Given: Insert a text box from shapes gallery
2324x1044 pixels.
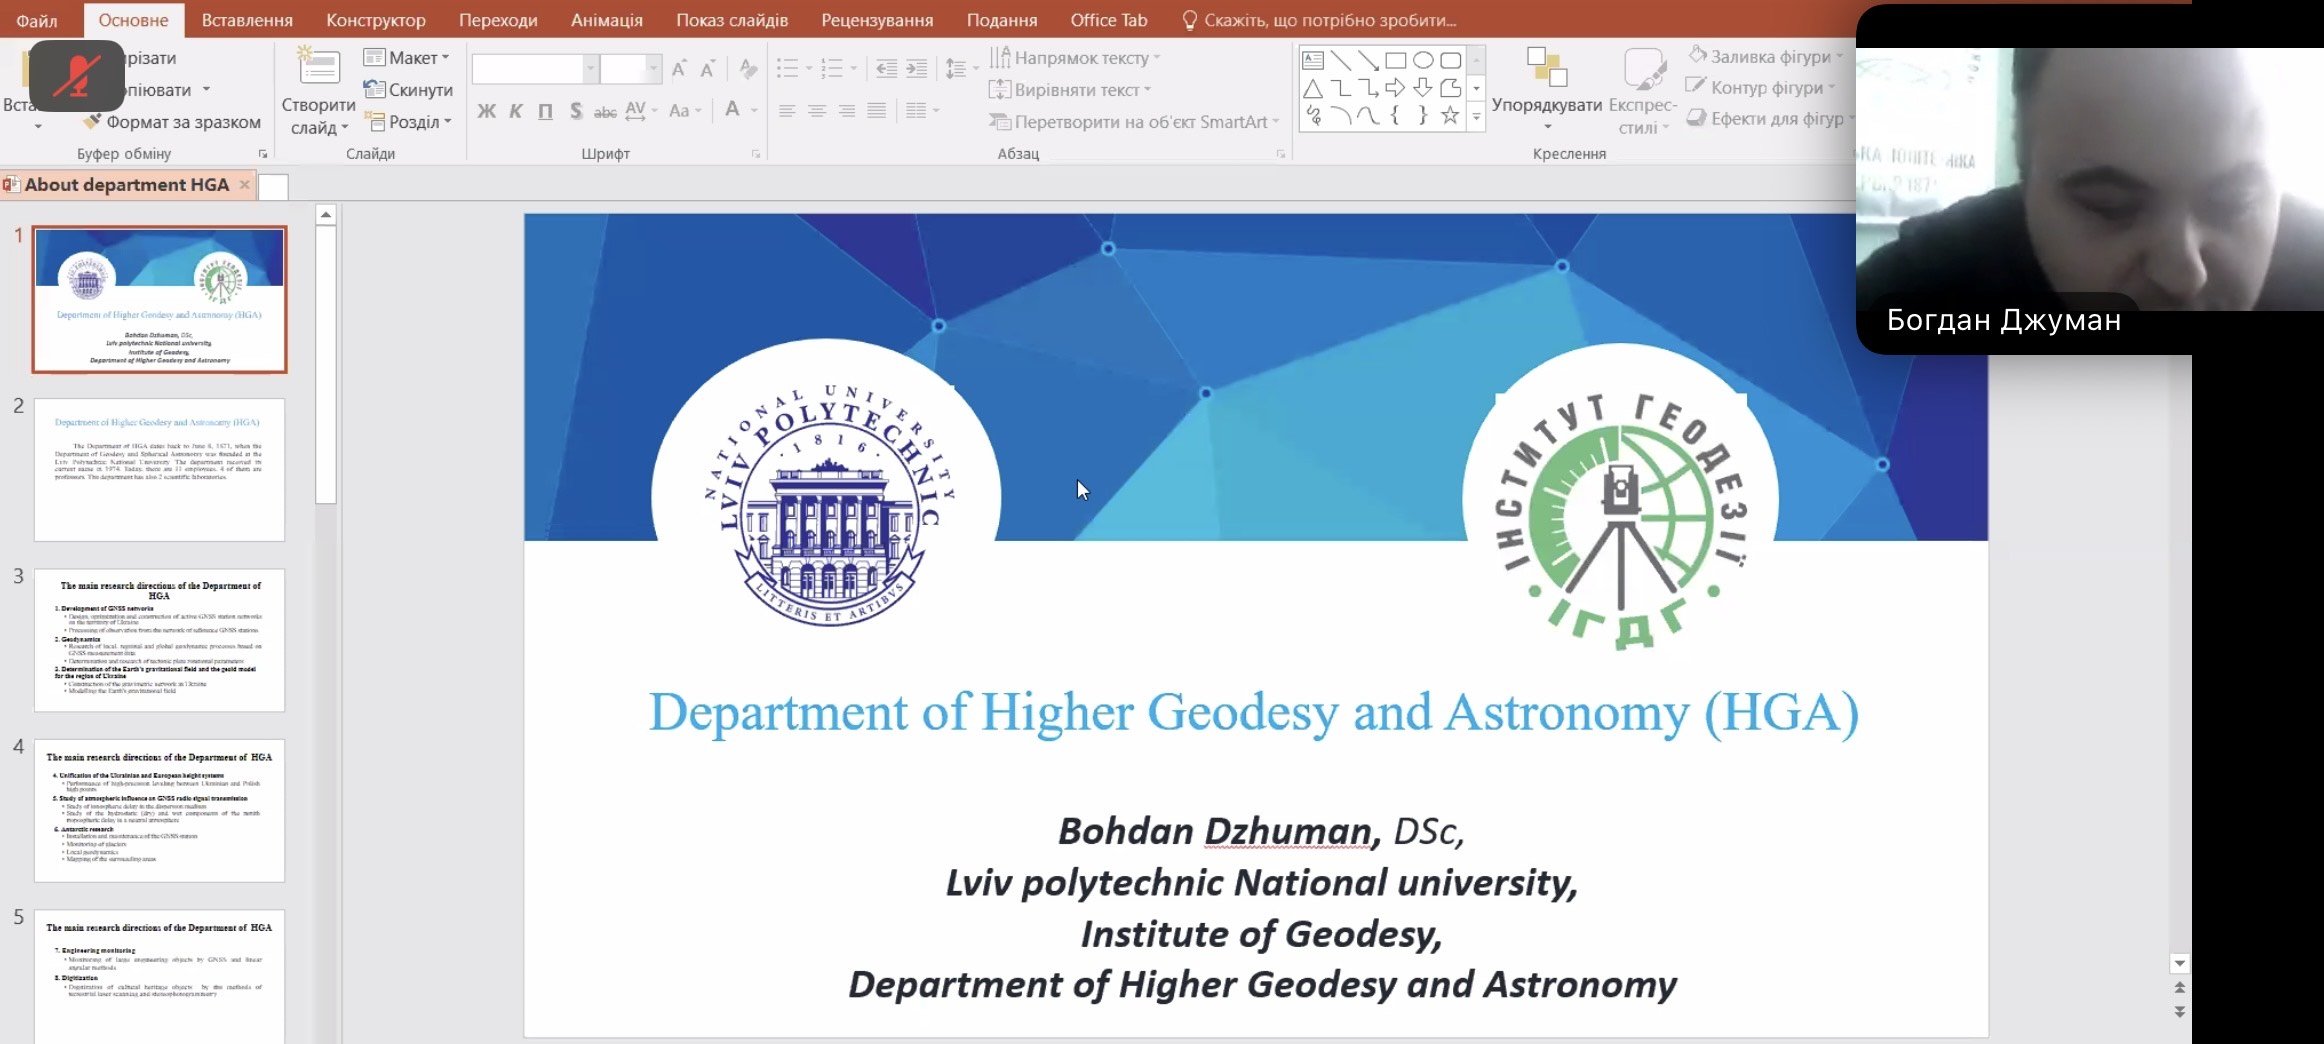Looking at the screenshot, I should (x=1313, y=61).
